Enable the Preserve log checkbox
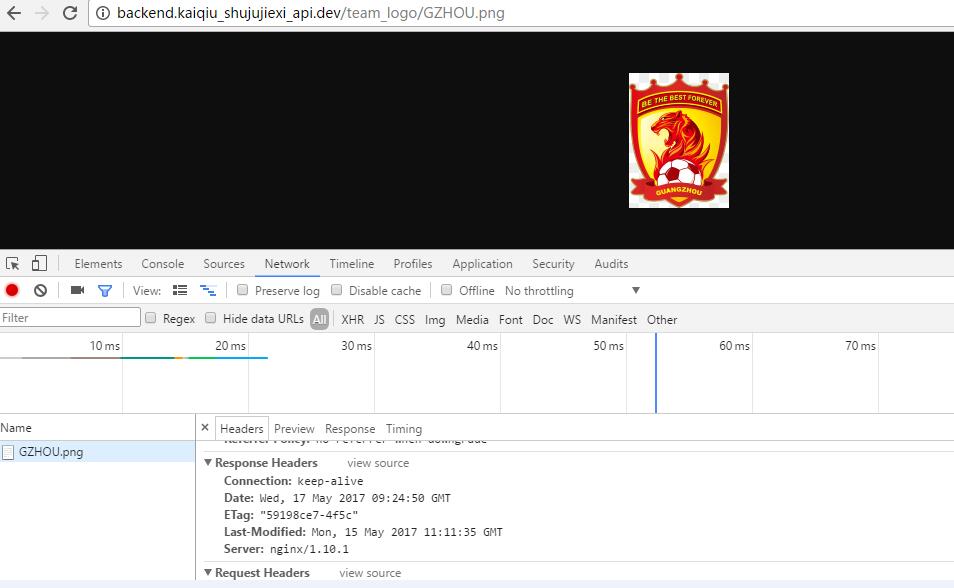 point(242,290)
